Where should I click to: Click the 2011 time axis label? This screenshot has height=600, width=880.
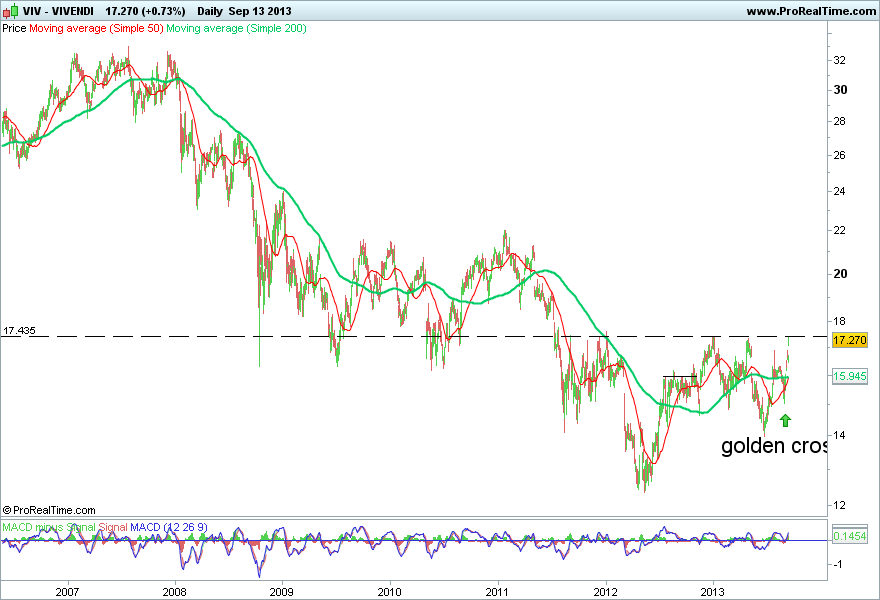[497, 592]
